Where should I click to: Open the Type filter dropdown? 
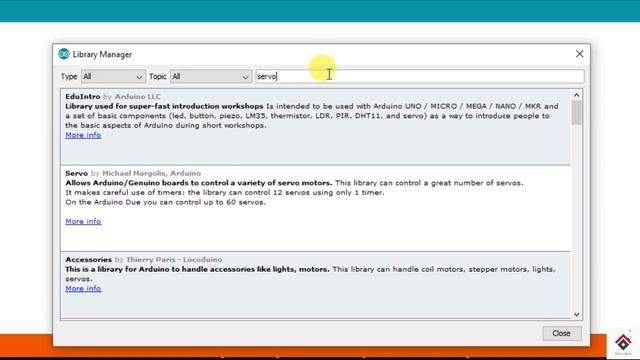point(113,76)
